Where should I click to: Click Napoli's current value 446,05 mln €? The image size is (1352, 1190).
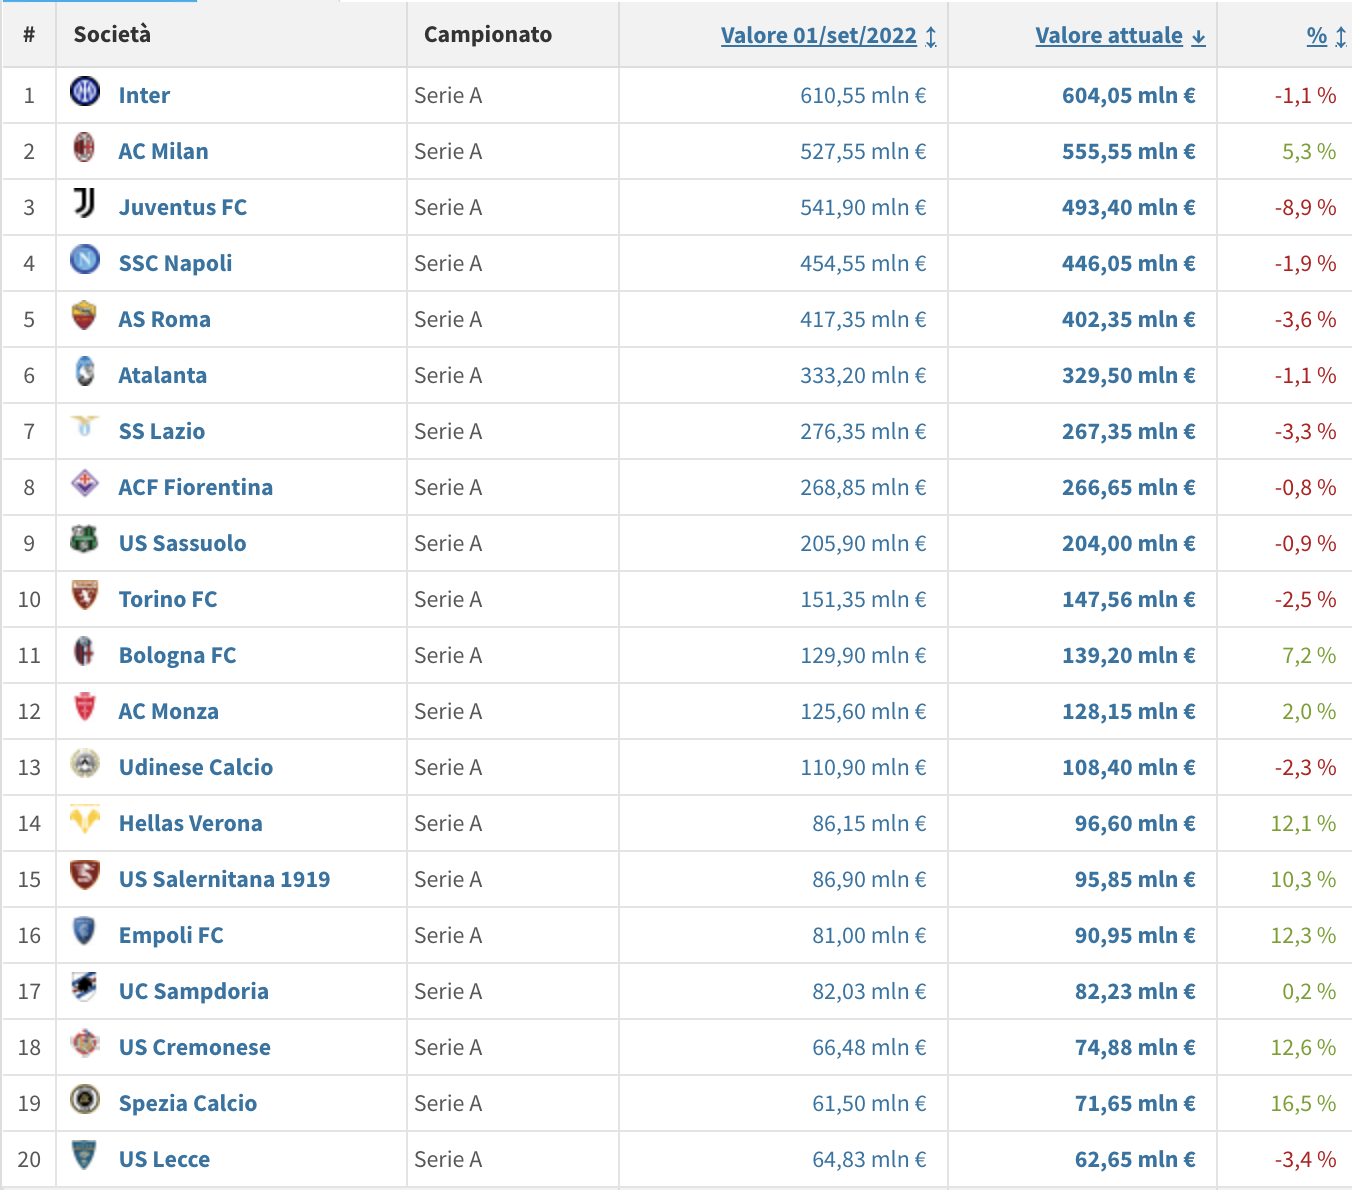(x=1129, y=263)
